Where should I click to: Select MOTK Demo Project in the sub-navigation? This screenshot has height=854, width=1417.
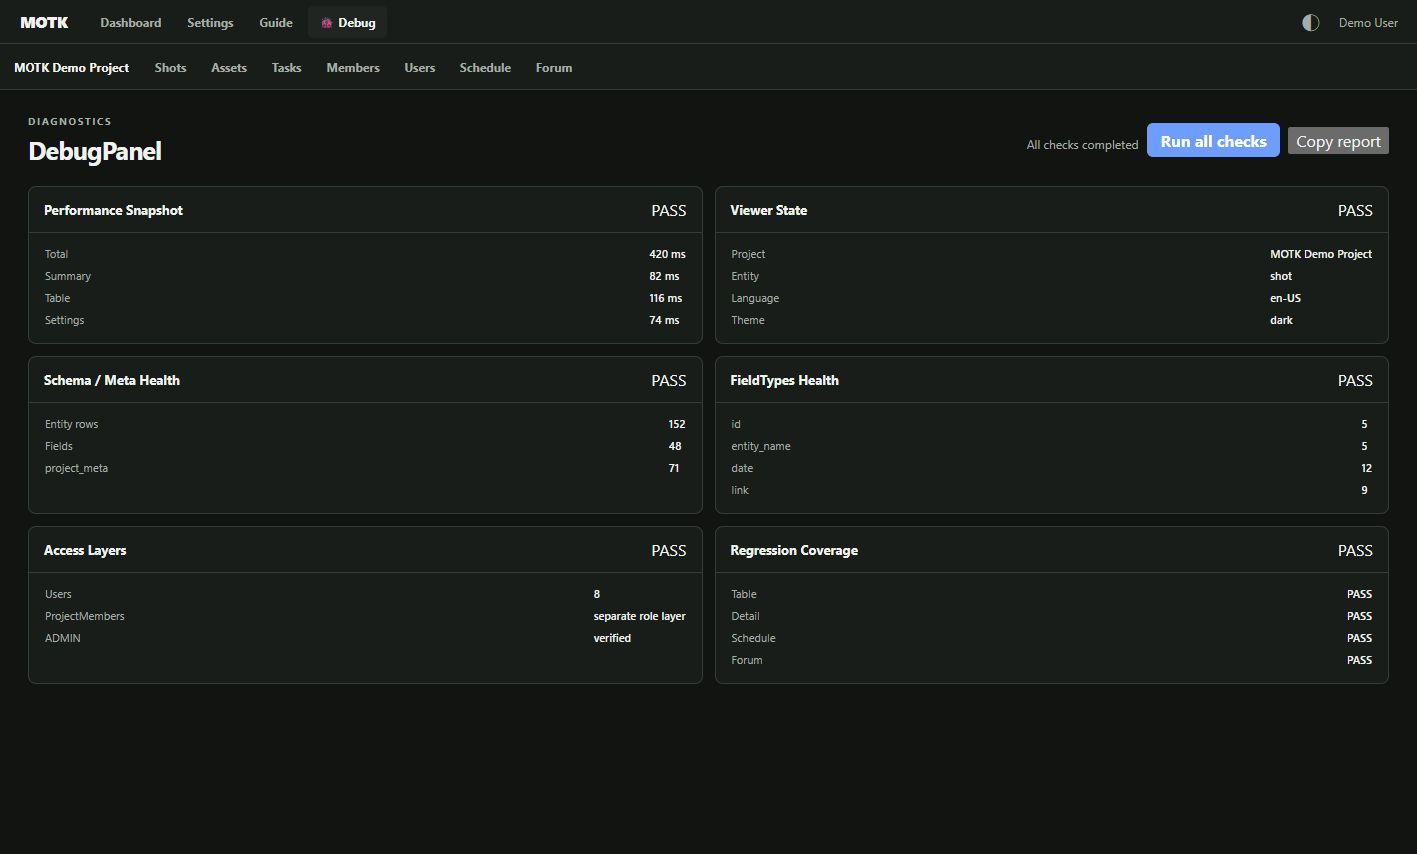click(x=72, y=68)
